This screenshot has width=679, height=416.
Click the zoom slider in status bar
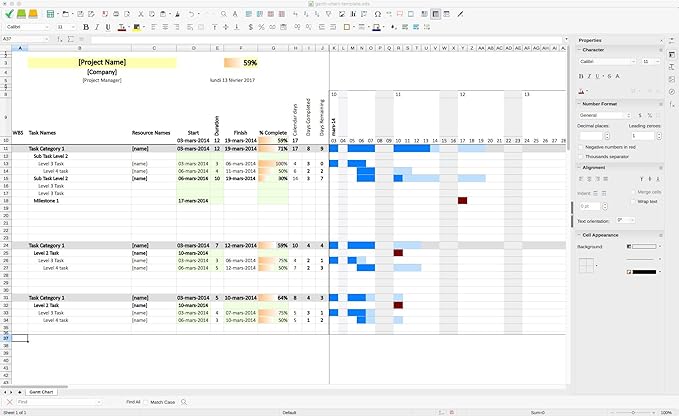click(633, 413)
